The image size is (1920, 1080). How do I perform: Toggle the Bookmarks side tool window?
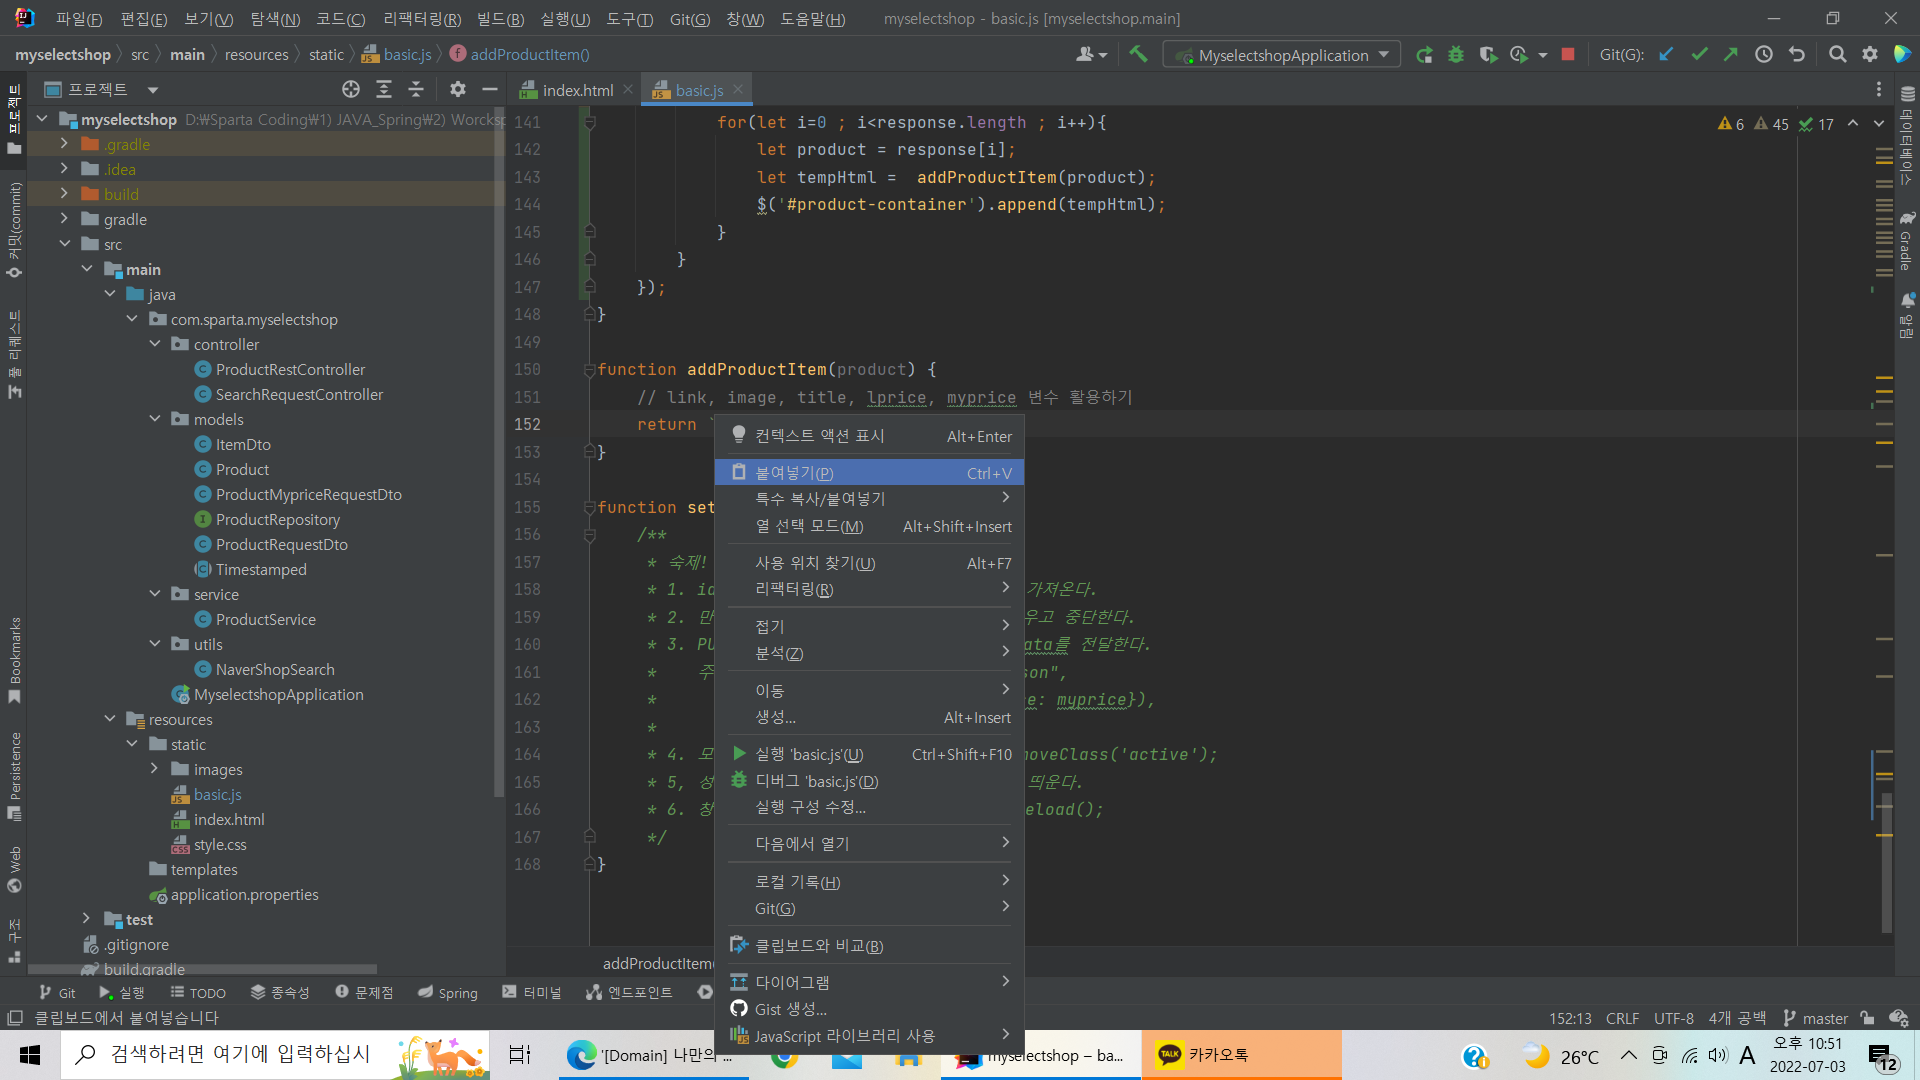[14, 660]
